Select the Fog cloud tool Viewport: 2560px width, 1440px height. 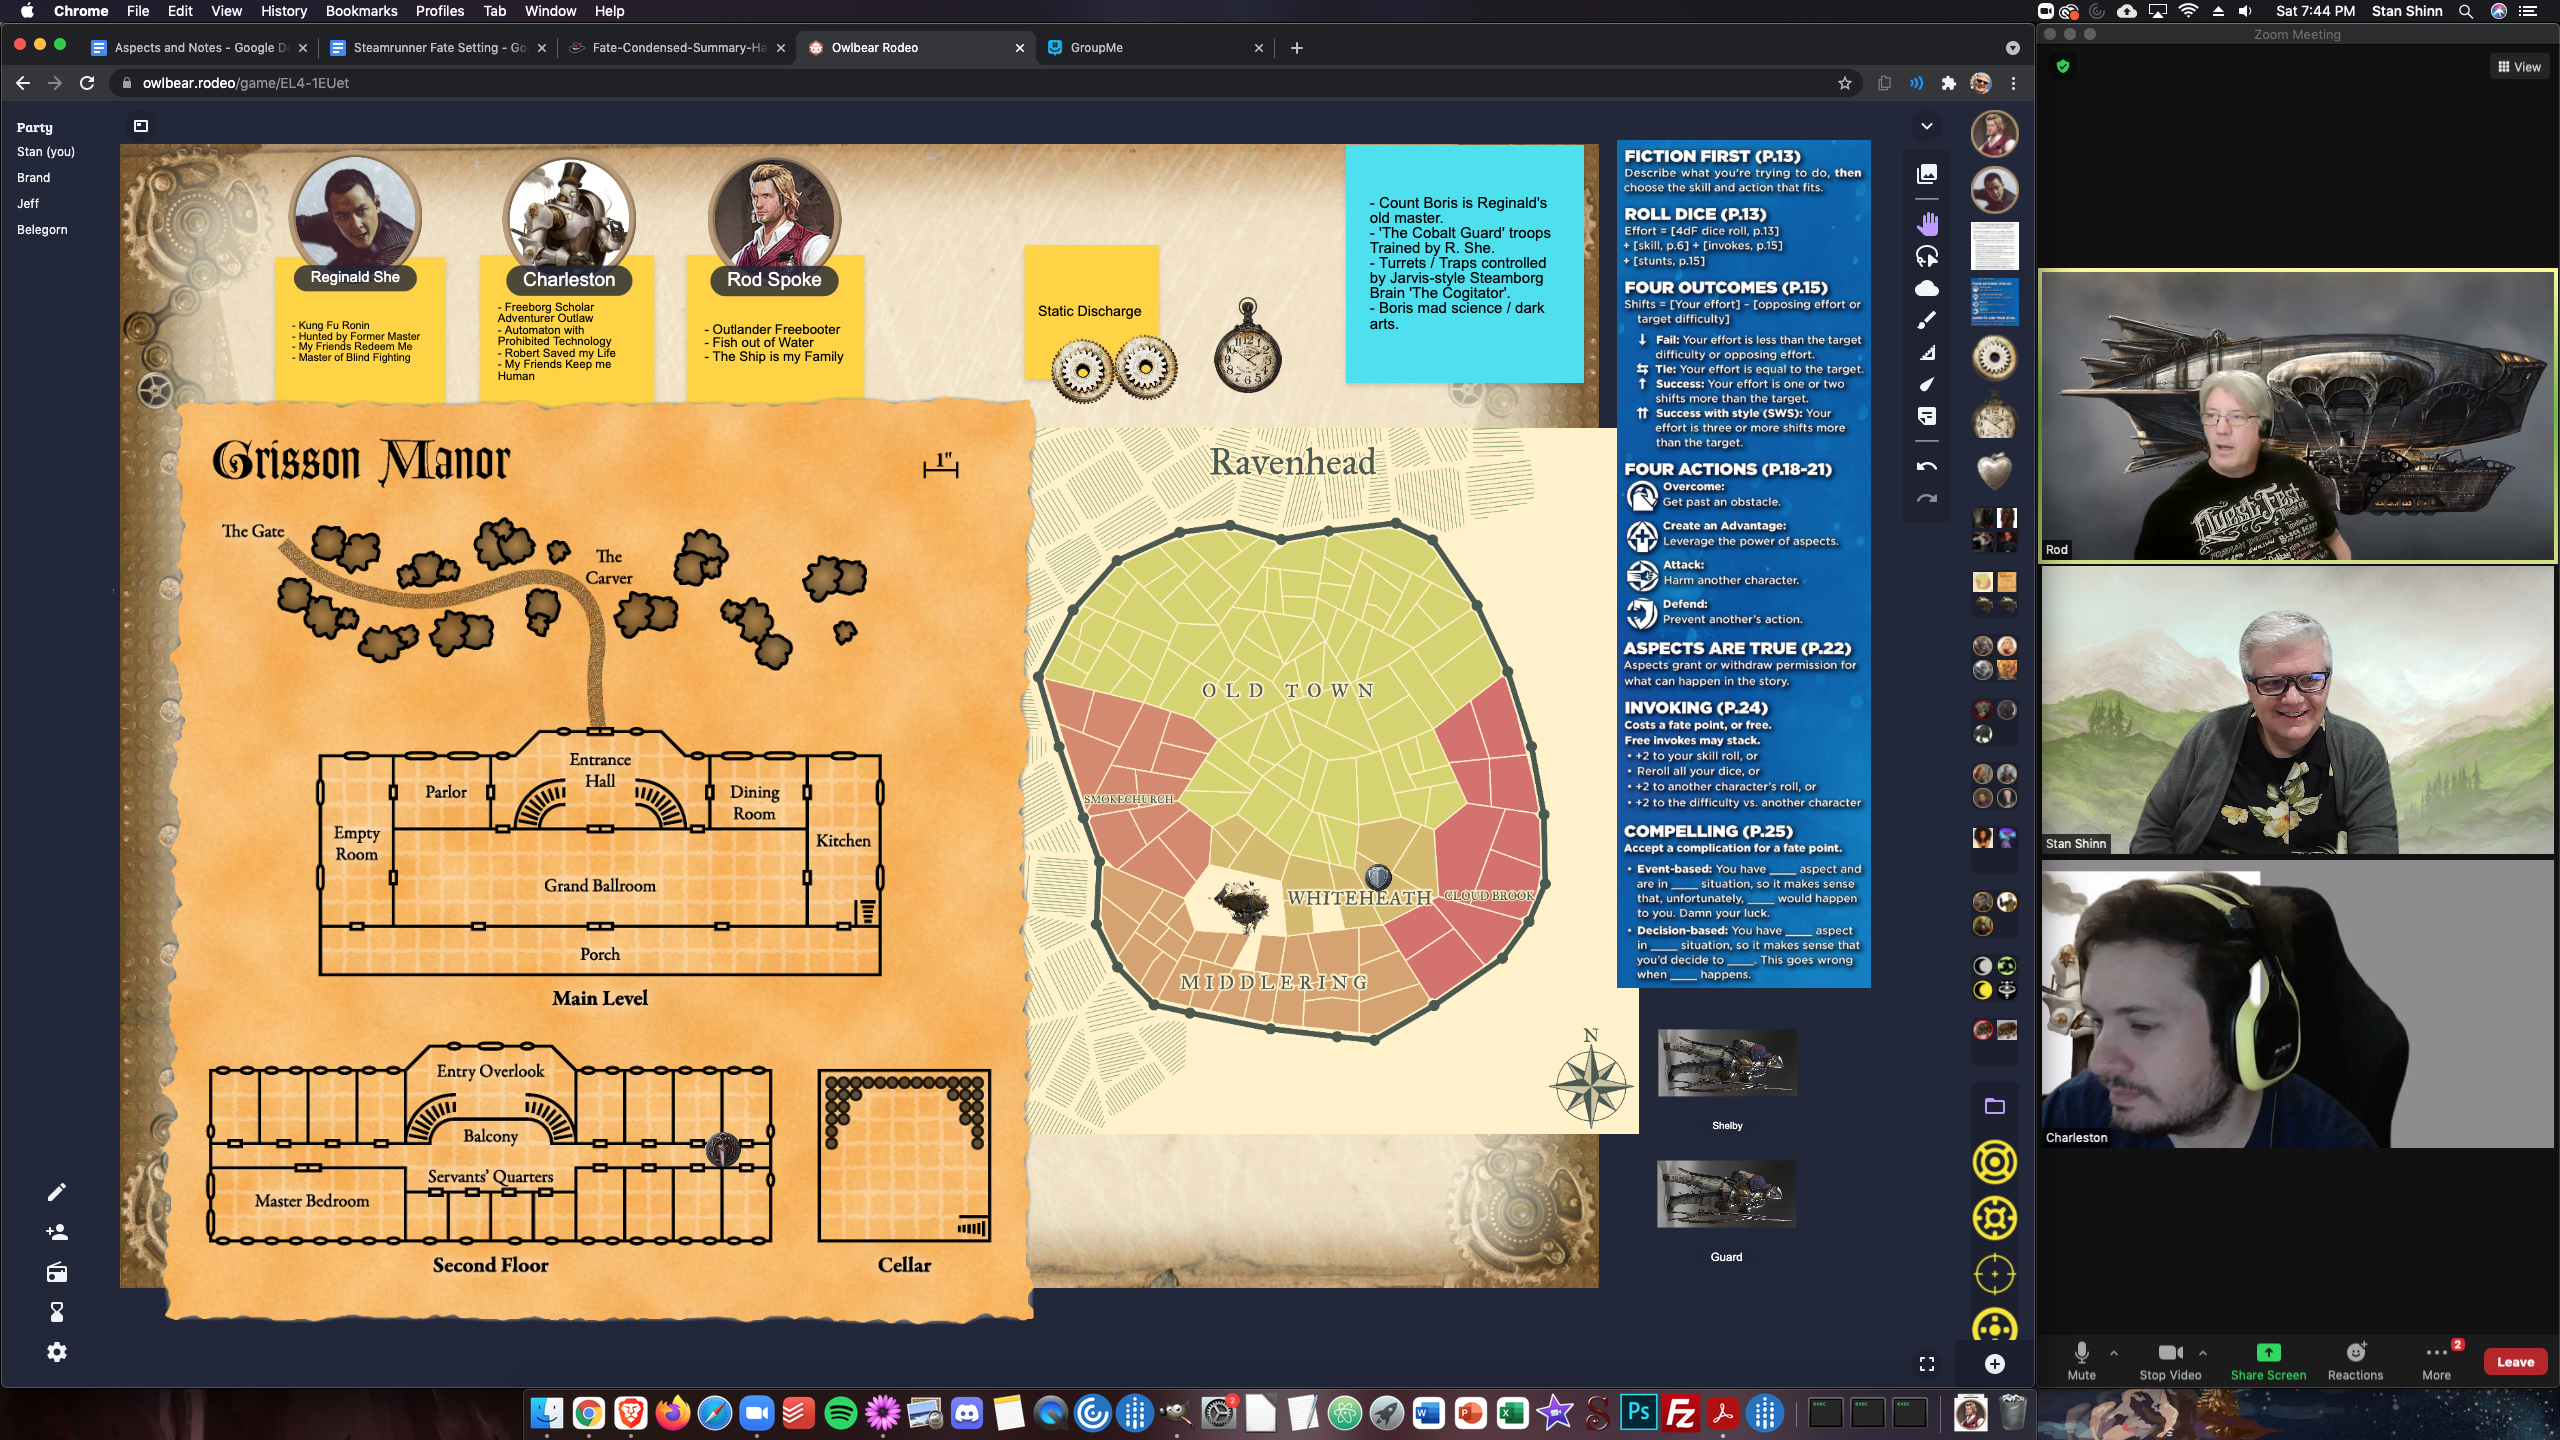pyautogui.click(x=1926, y=288)
